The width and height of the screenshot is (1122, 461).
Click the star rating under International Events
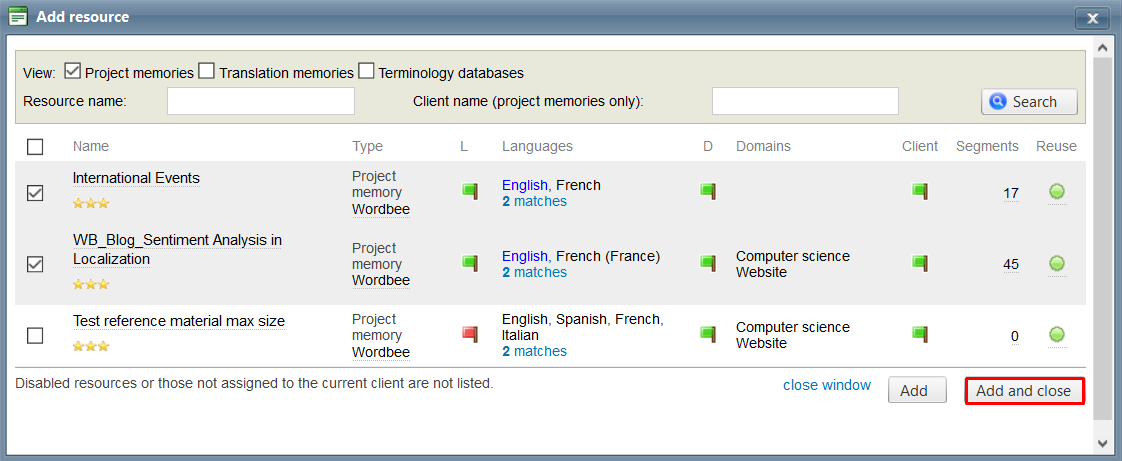(x=90, y=203)
